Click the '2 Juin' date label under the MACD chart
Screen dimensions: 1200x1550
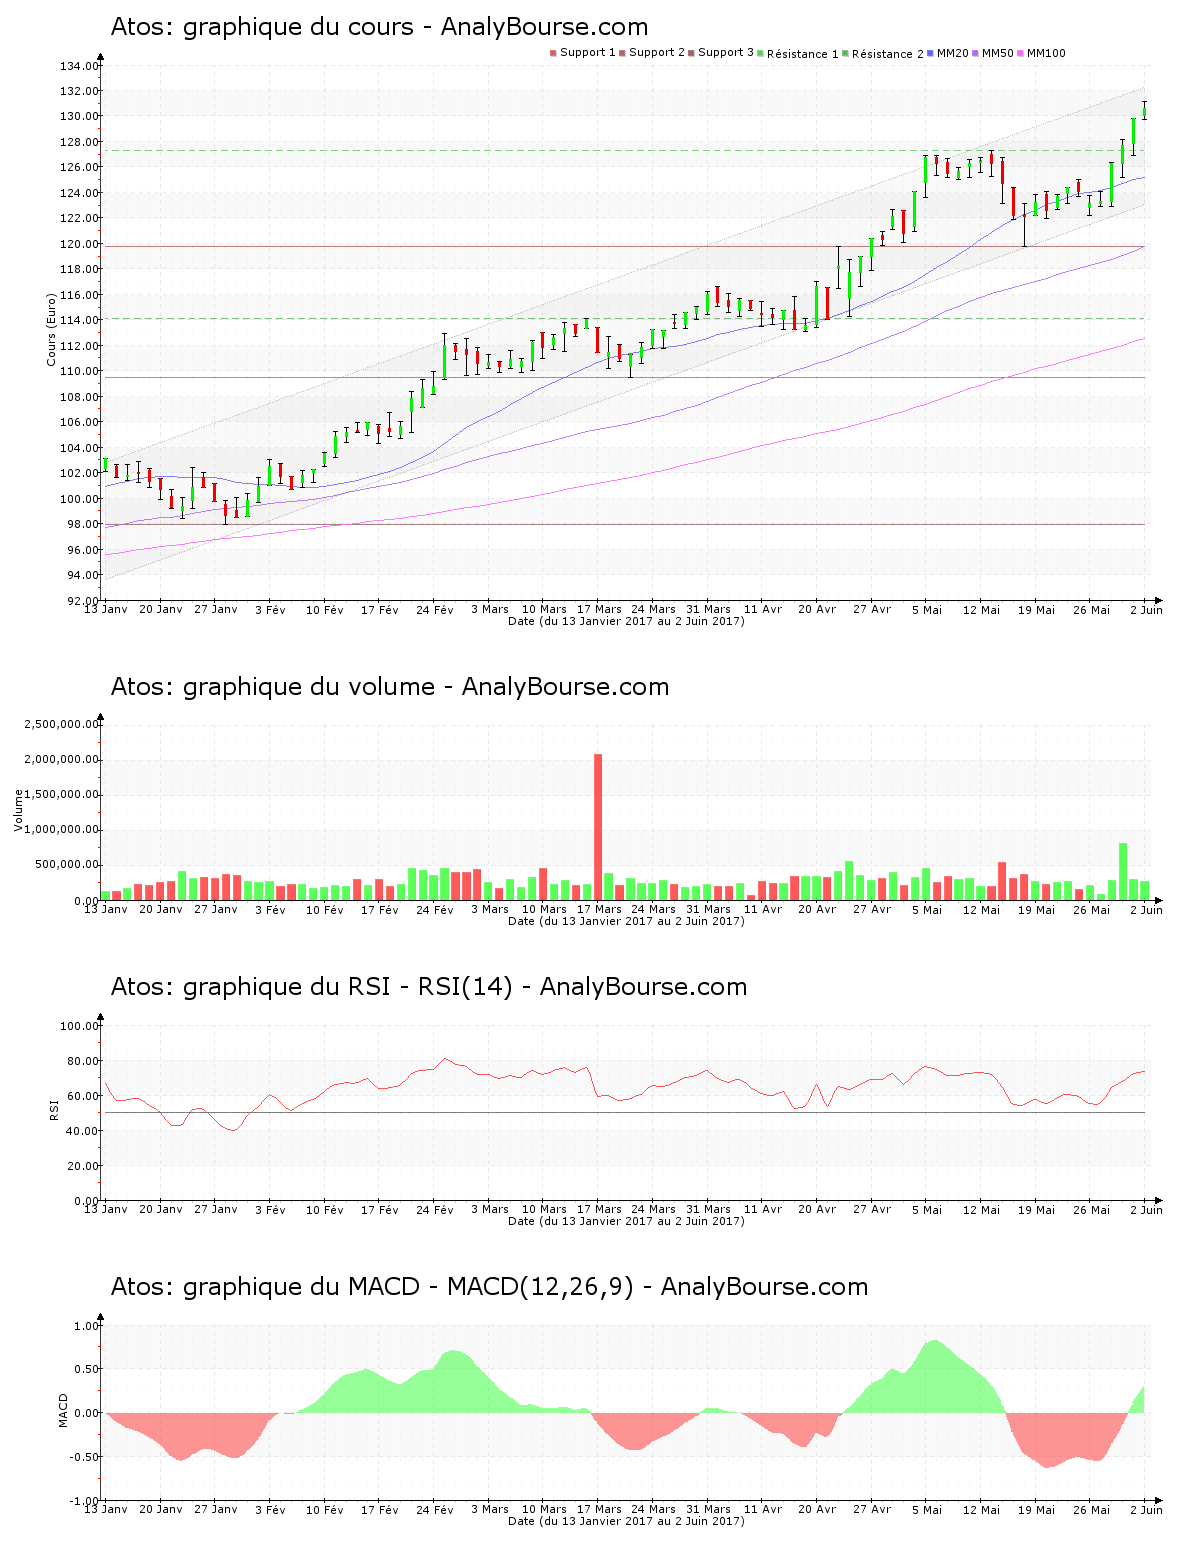[x=1146, y=1509]
